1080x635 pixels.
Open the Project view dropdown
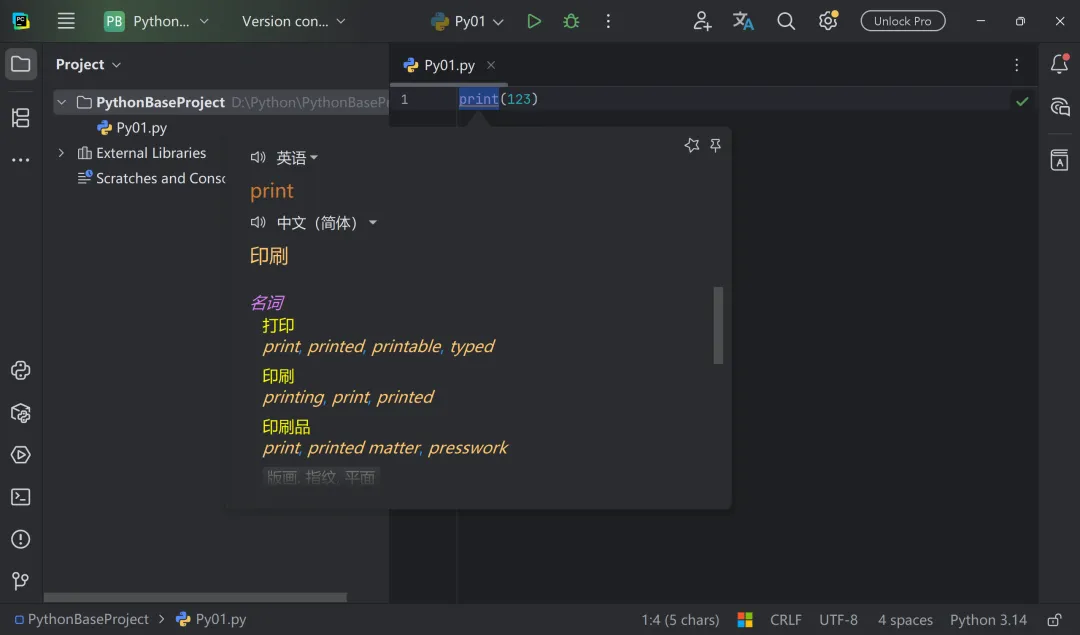click(x=88, y=64)
